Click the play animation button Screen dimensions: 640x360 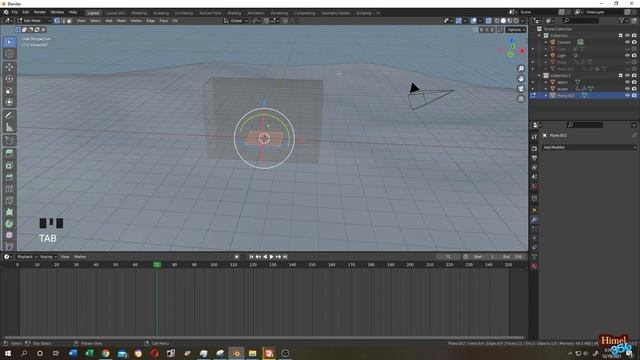click(x=271, y=257)
